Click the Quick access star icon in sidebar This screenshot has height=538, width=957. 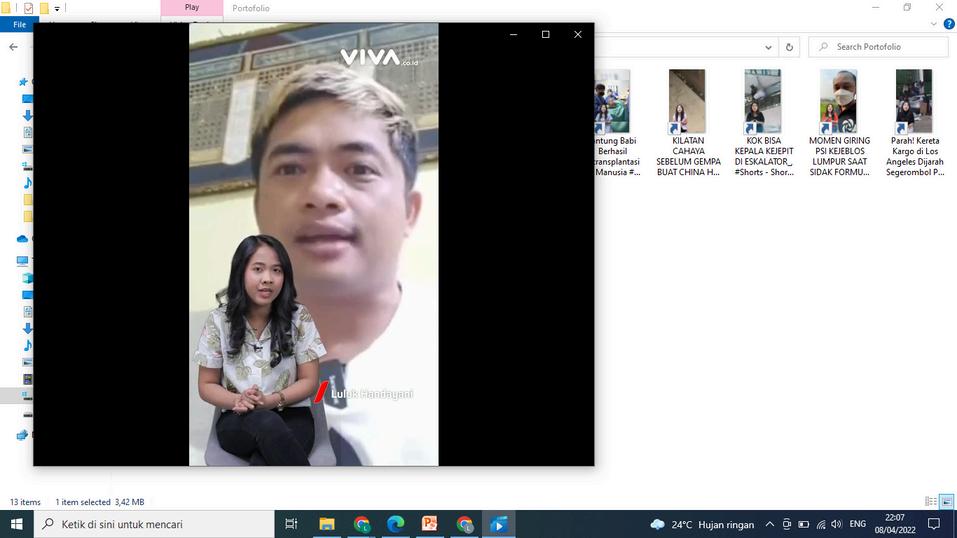pos(23,82)
